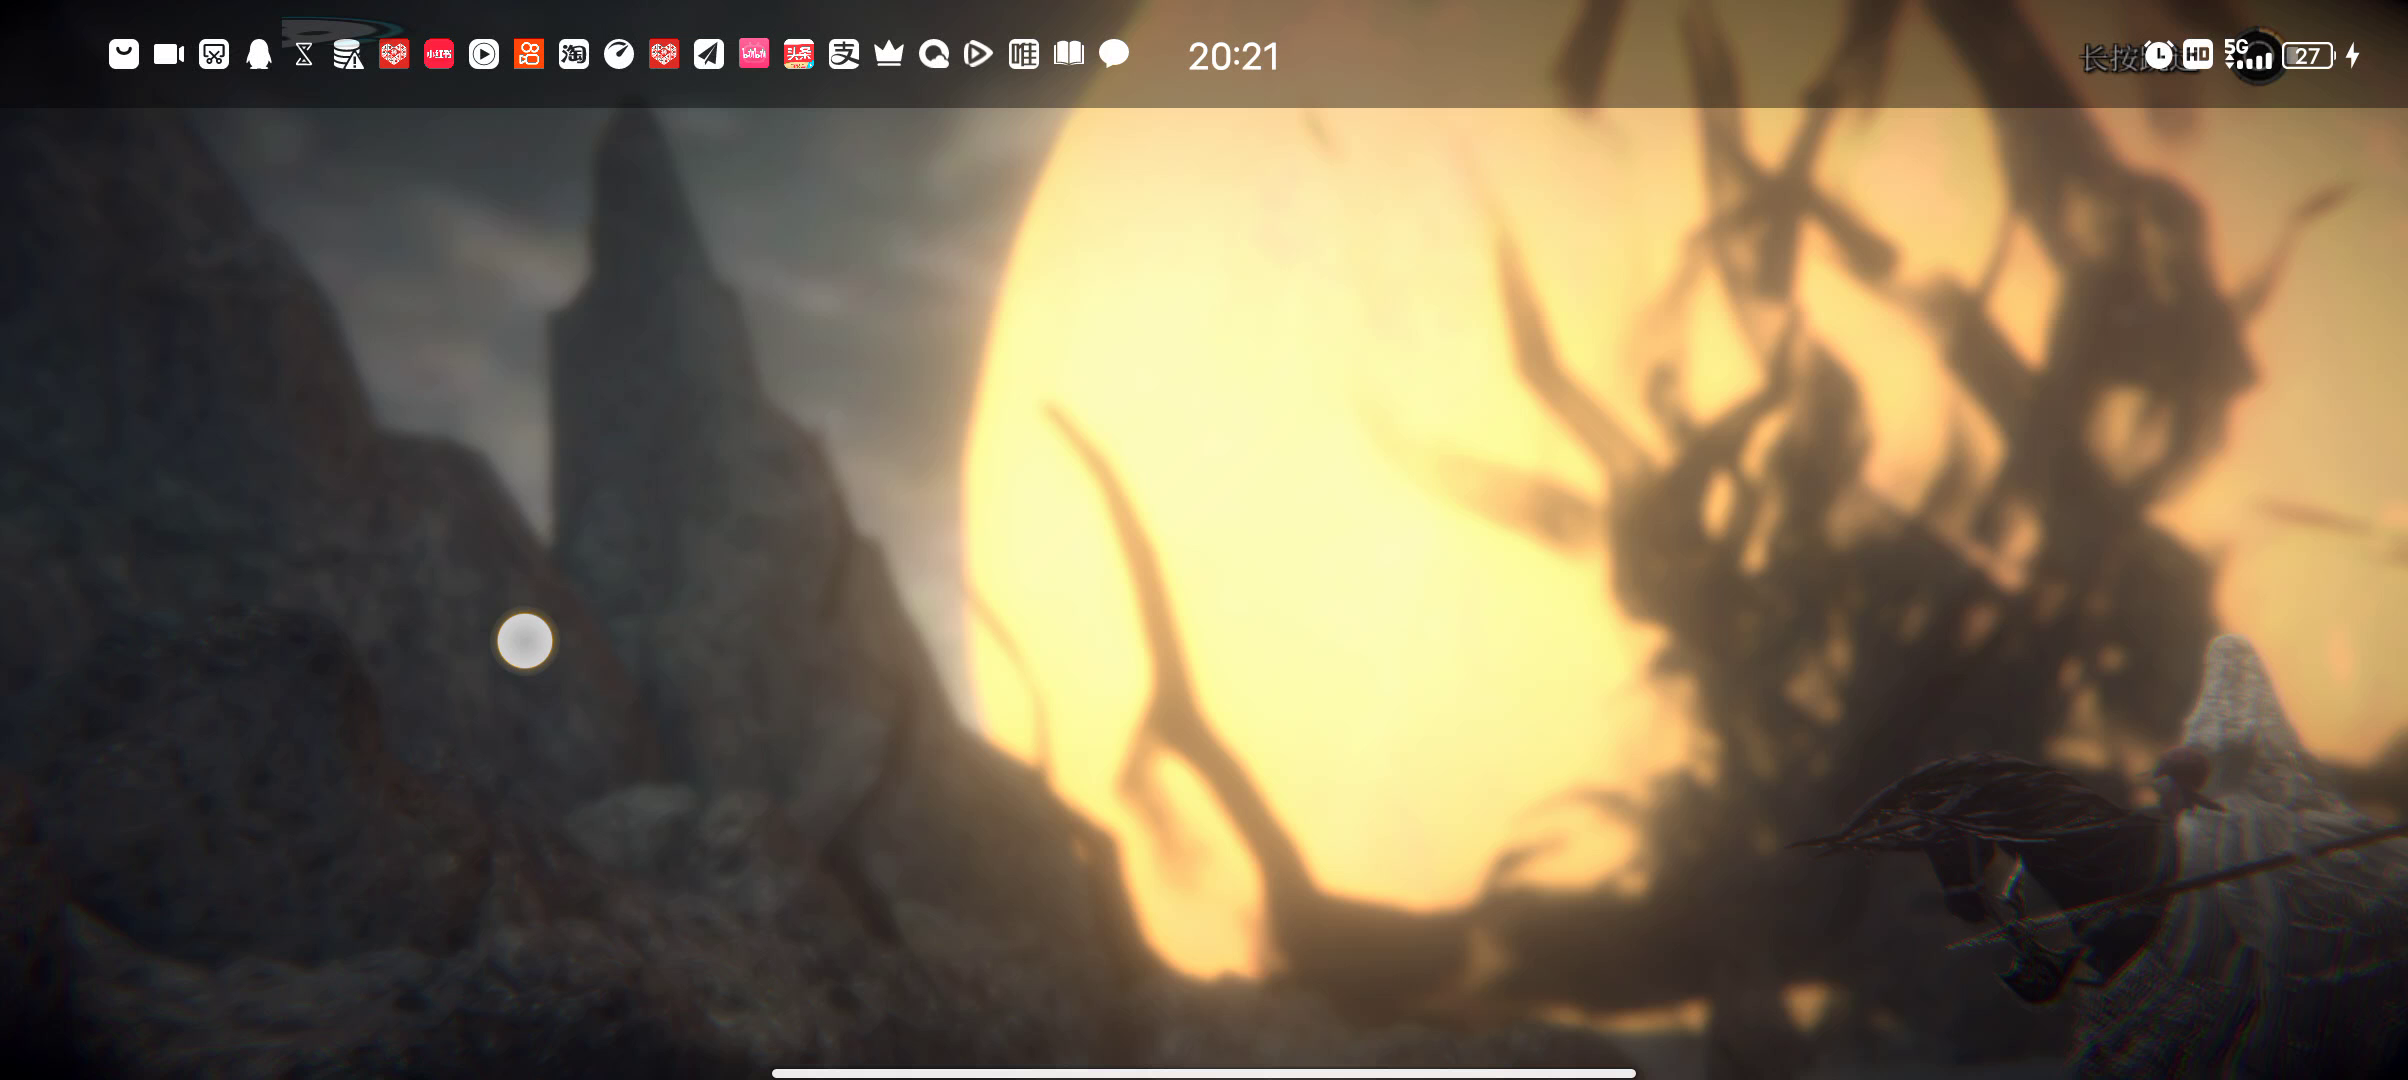
Task: Open the bilibili pink notification icon
Action: [754, 55]
